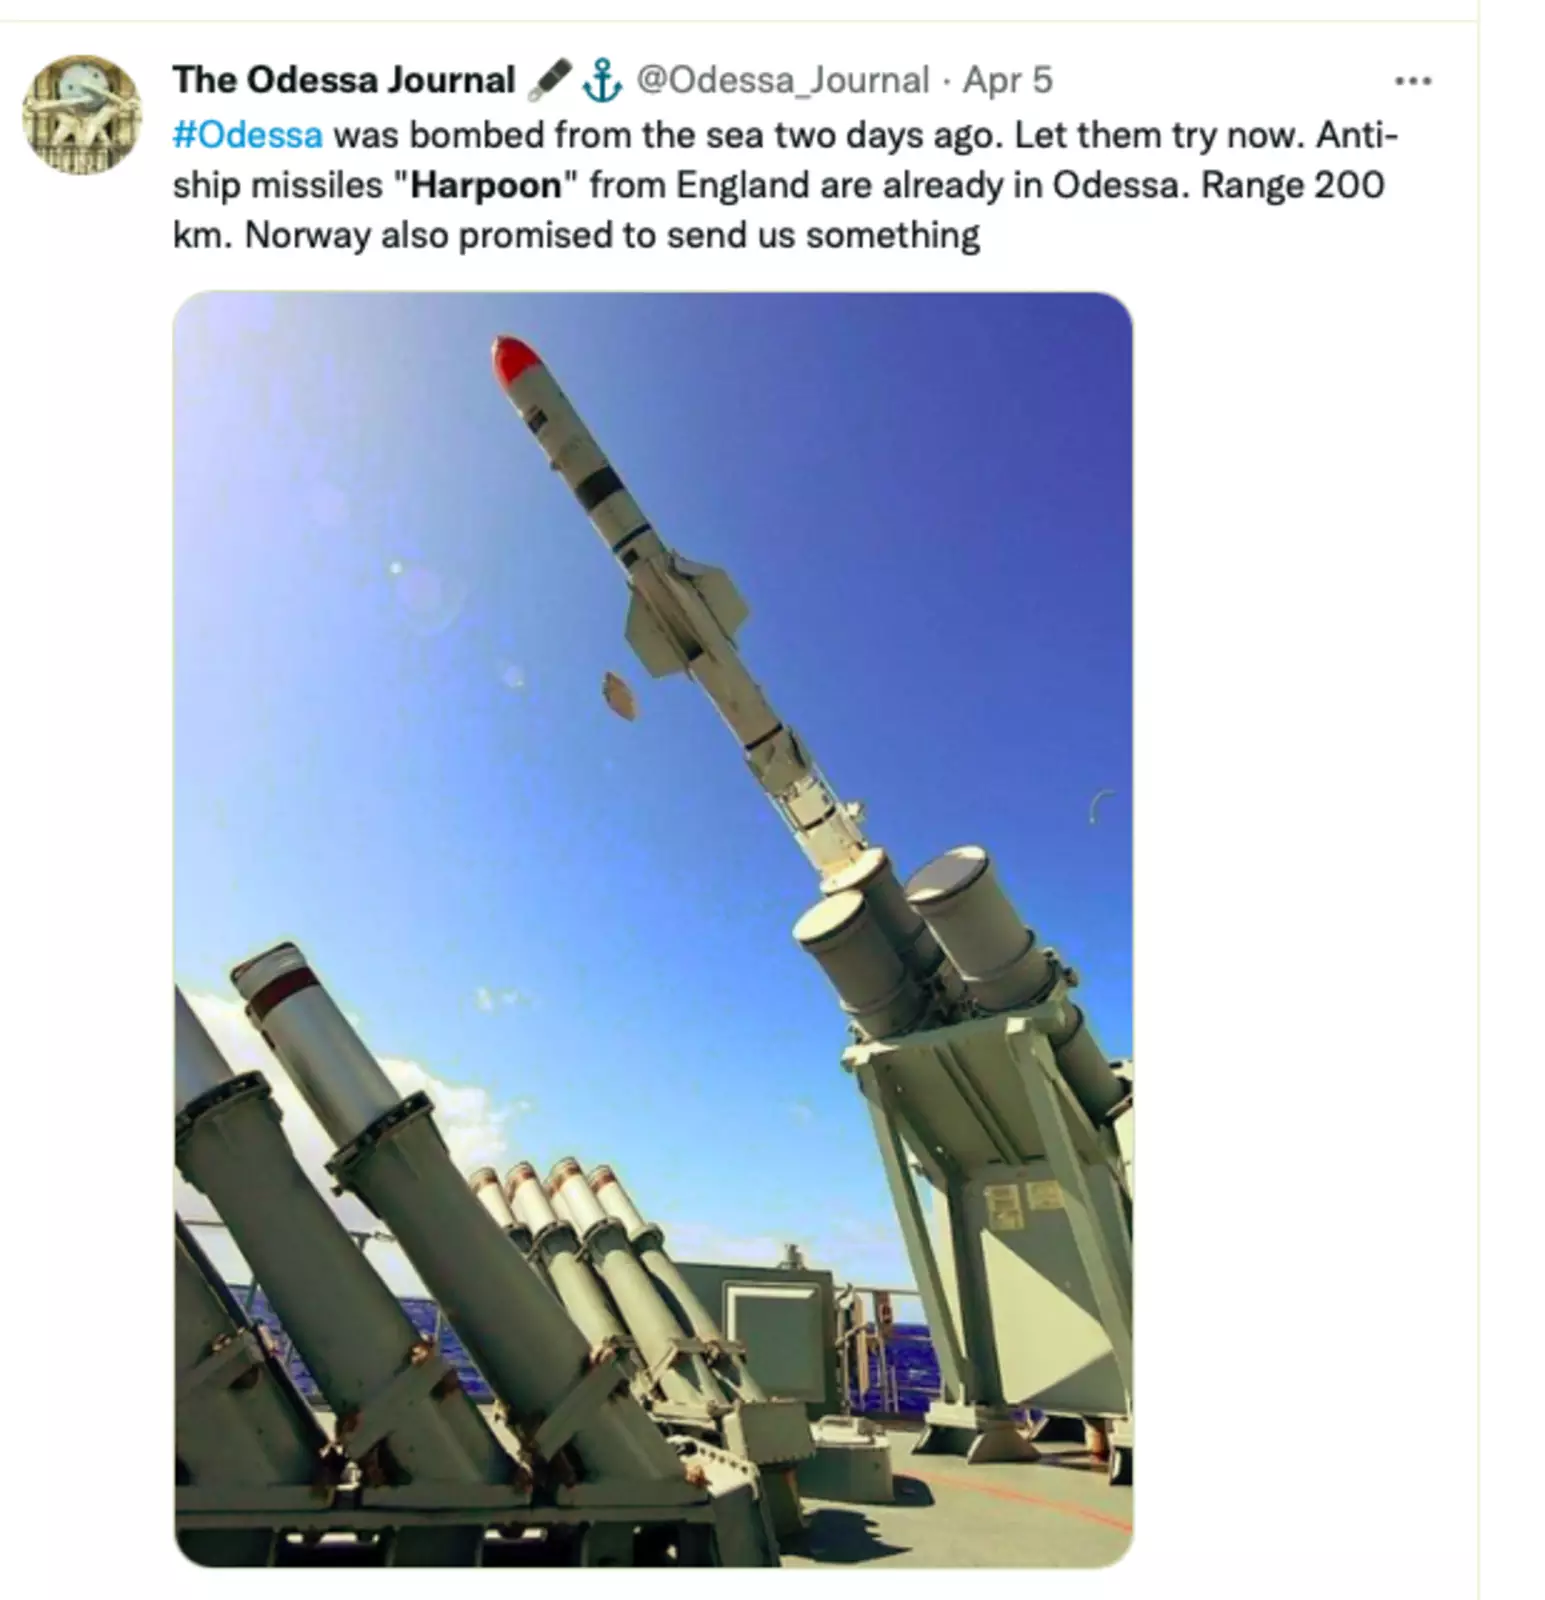The height and width of the screenshot is (1600, 1545).
Task: Open the tweet via Apr 5 timestamp
Action: click(x=1007, y=80)
